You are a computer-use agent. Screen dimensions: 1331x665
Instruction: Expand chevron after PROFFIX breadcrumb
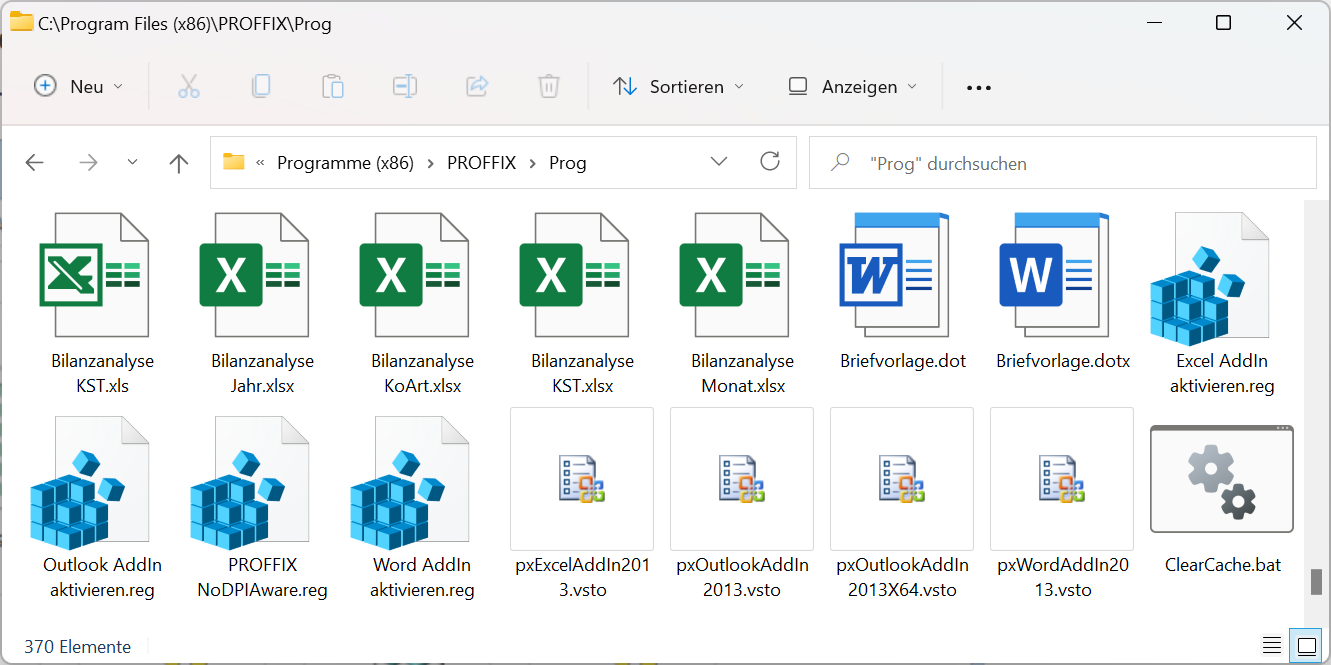533,163
